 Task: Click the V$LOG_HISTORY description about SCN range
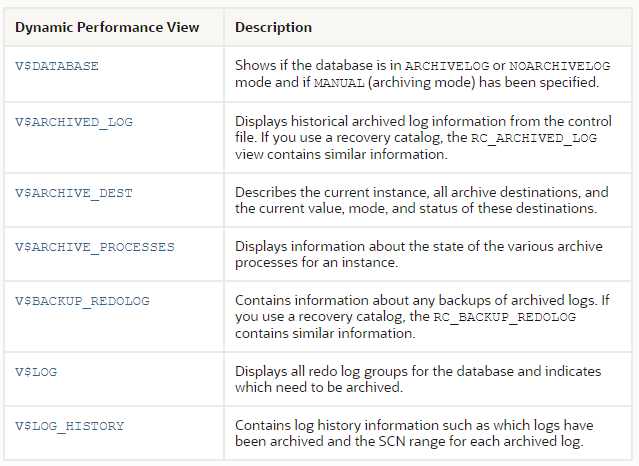414,433
